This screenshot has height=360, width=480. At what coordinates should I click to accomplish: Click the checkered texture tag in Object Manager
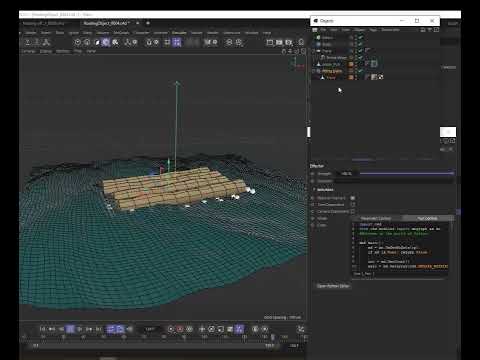click(381, 77)
